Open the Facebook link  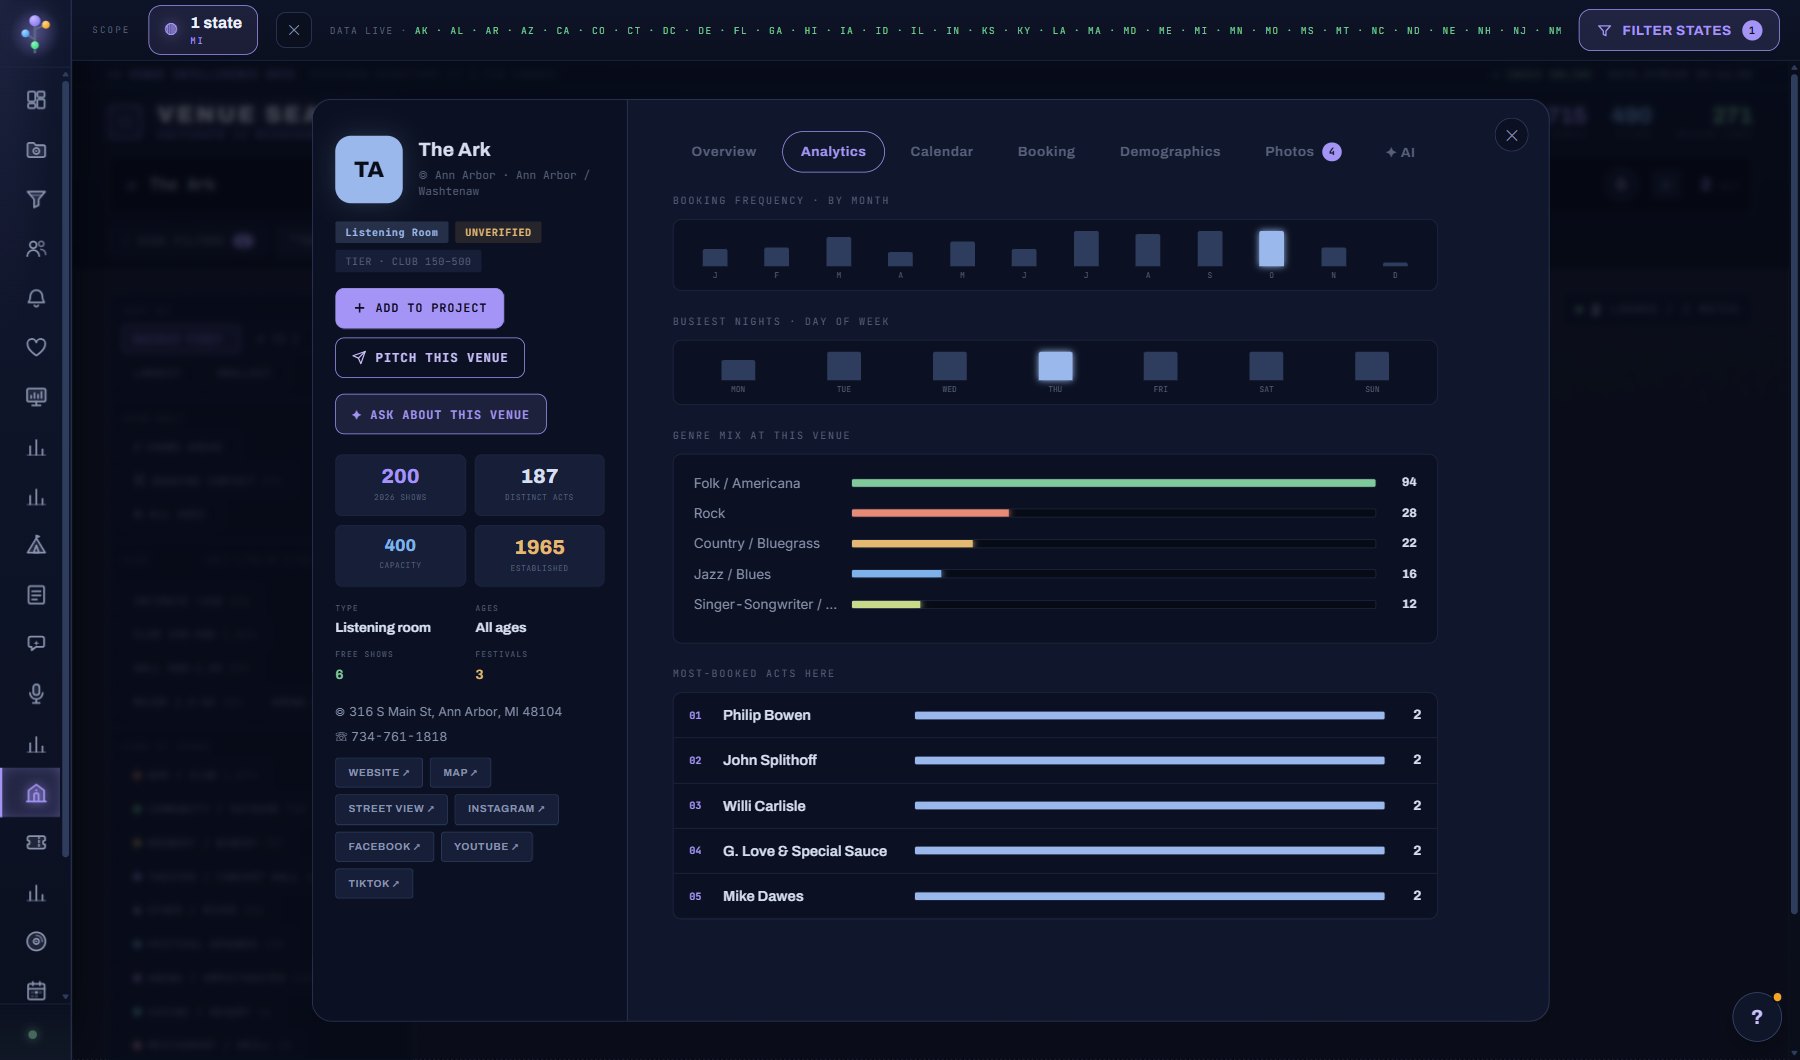(384, 847)
